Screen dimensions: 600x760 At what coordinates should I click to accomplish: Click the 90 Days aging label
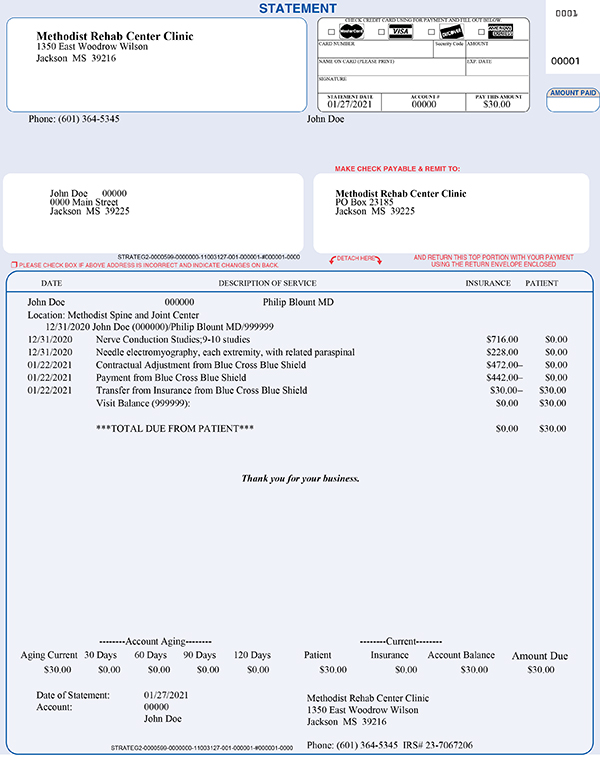(x=200, y=655)
